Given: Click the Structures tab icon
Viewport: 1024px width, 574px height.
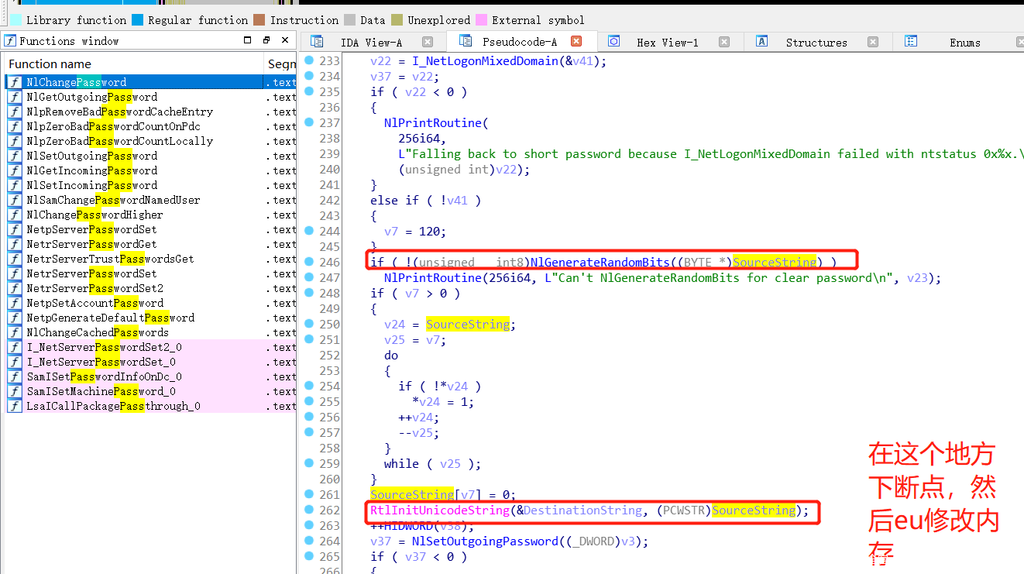Looking at the screenshot, I should (762, 42).
